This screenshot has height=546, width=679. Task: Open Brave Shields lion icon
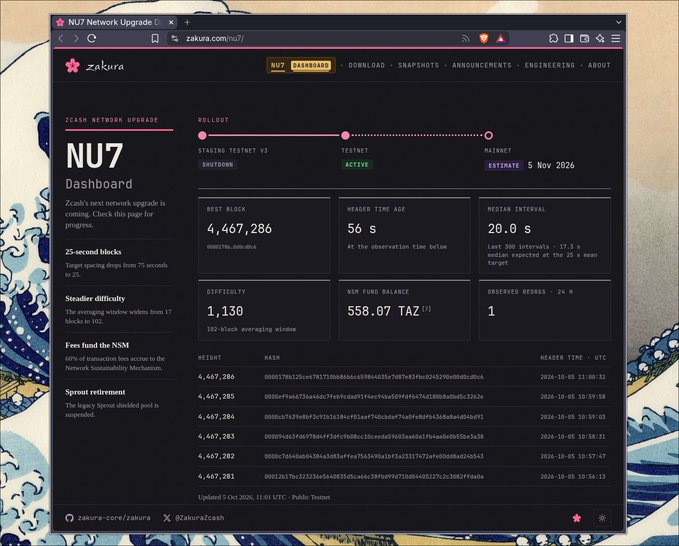coord(484,39)
